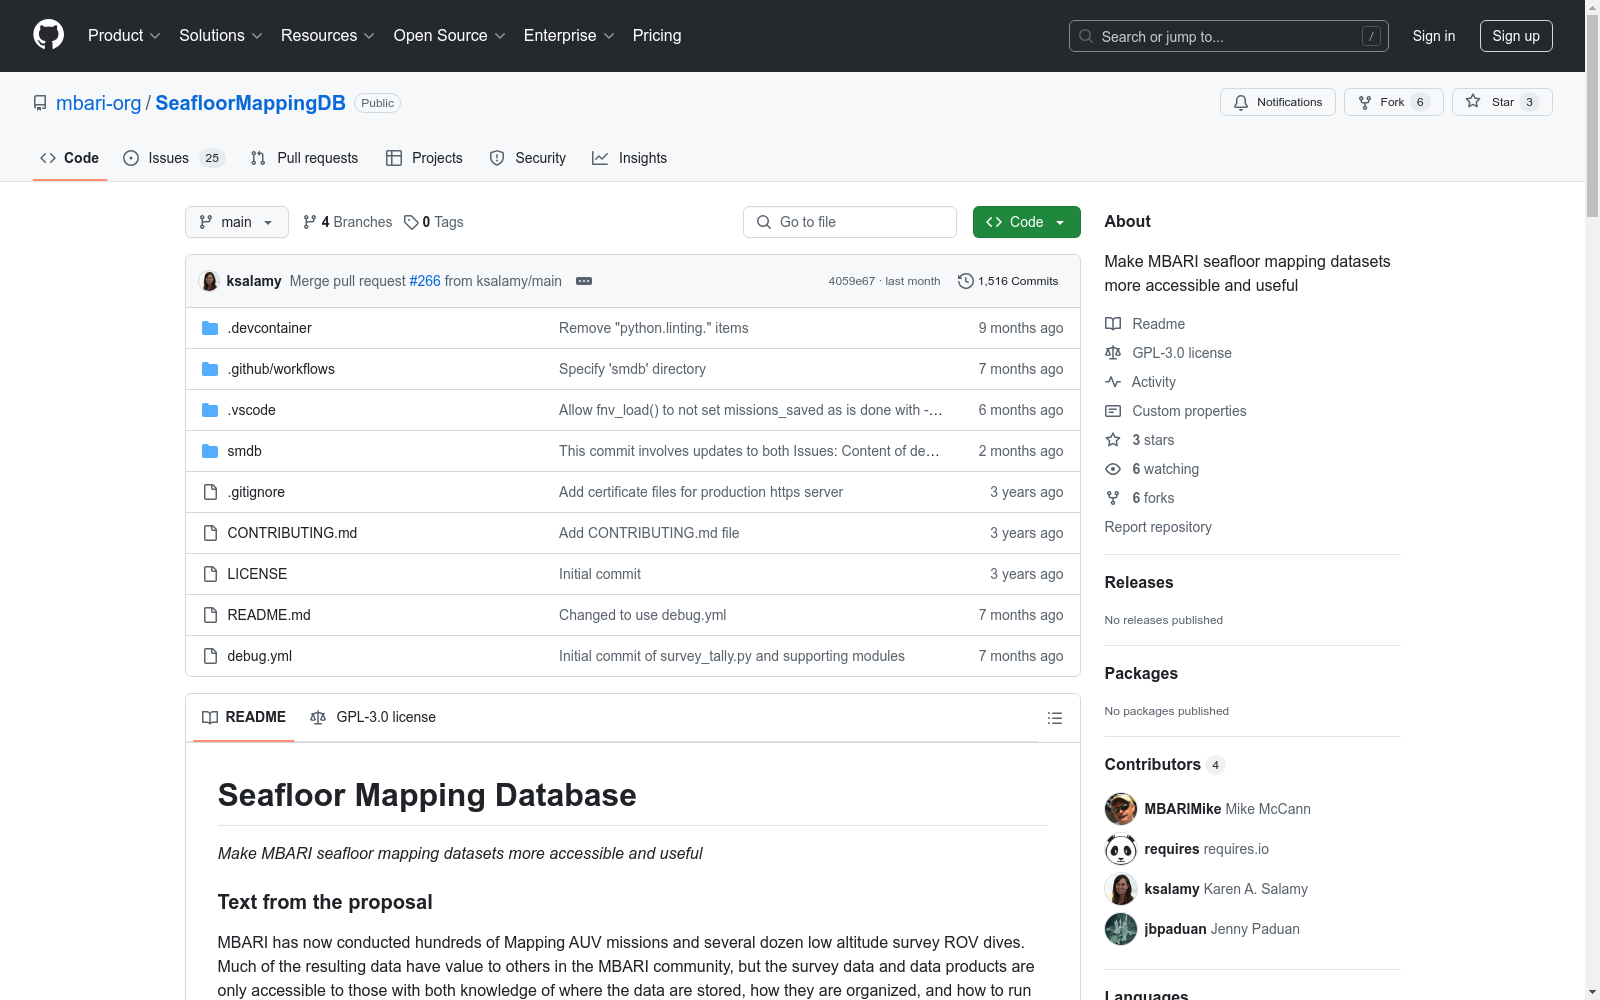Switch to the Projects tab

pyautogui.click(x=424, y=158)
